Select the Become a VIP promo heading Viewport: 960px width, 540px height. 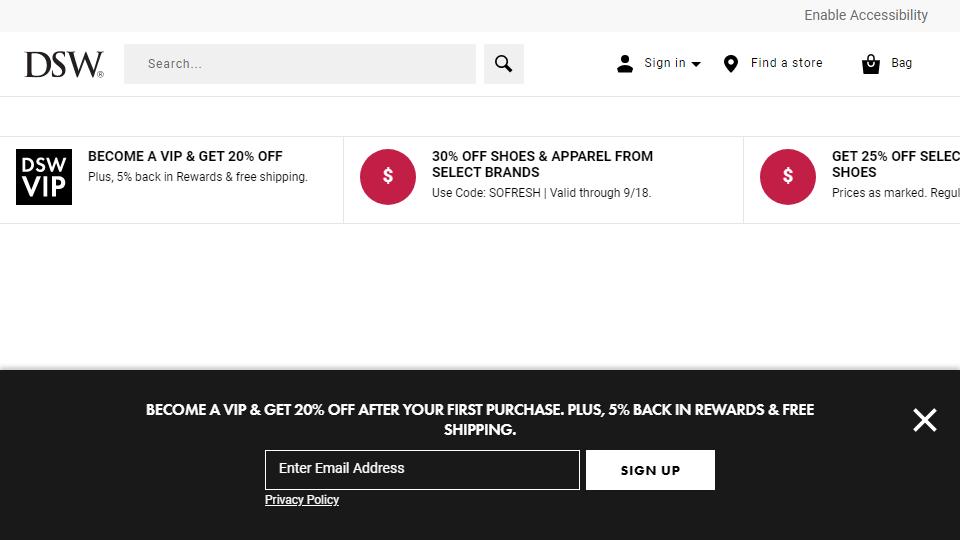click(186, 156)
